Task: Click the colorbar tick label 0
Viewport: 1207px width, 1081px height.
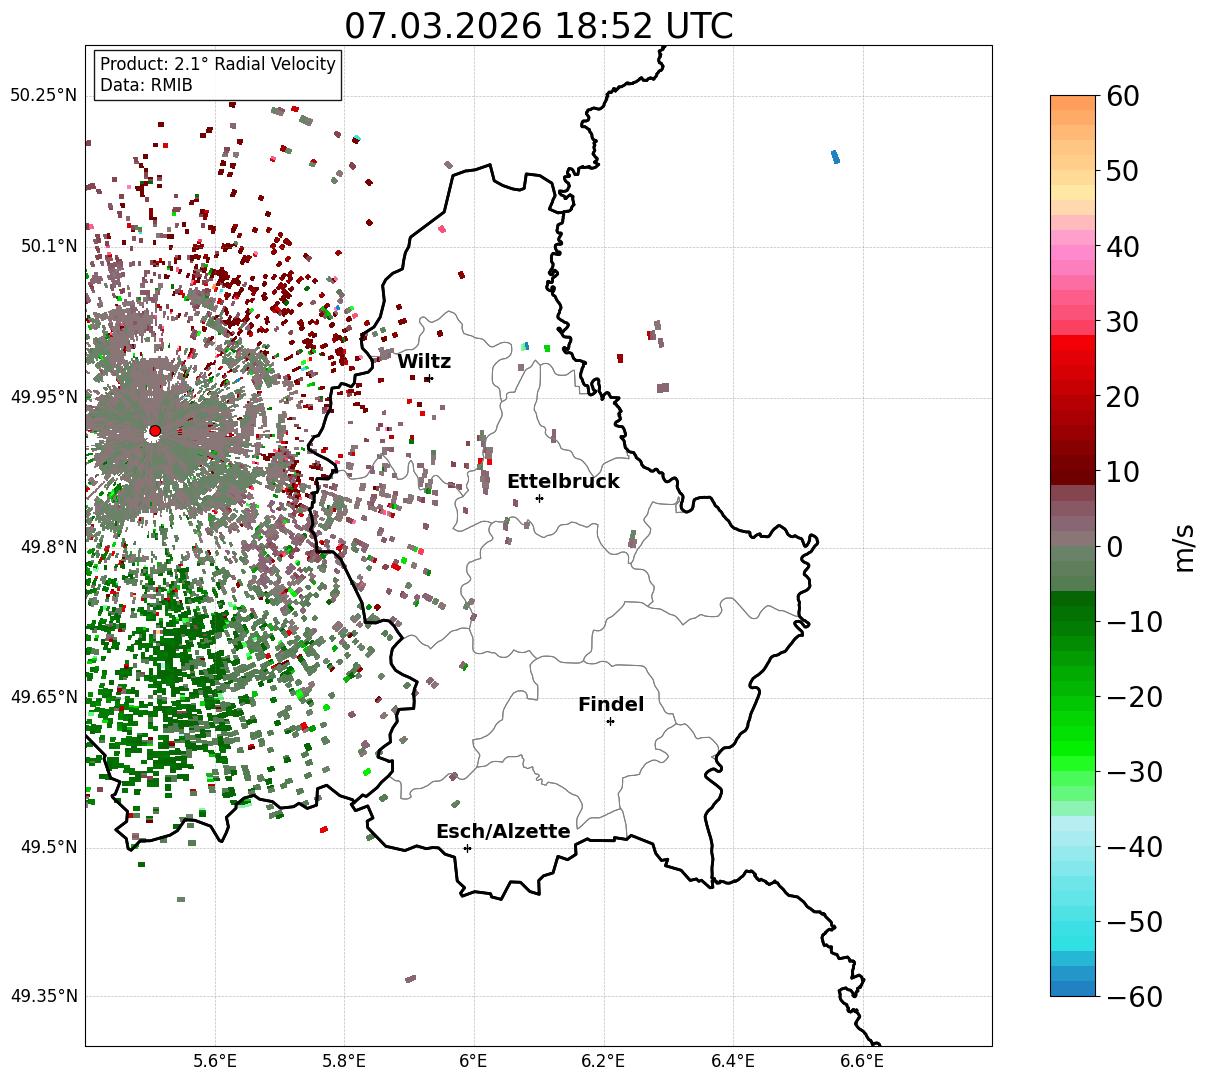Action: [x=1116, y=547]
